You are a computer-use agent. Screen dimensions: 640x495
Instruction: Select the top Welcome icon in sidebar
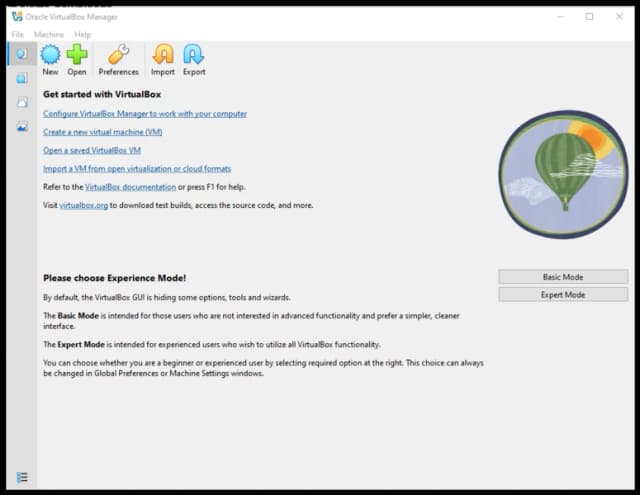pyautogui.click(x=22, y=53)
